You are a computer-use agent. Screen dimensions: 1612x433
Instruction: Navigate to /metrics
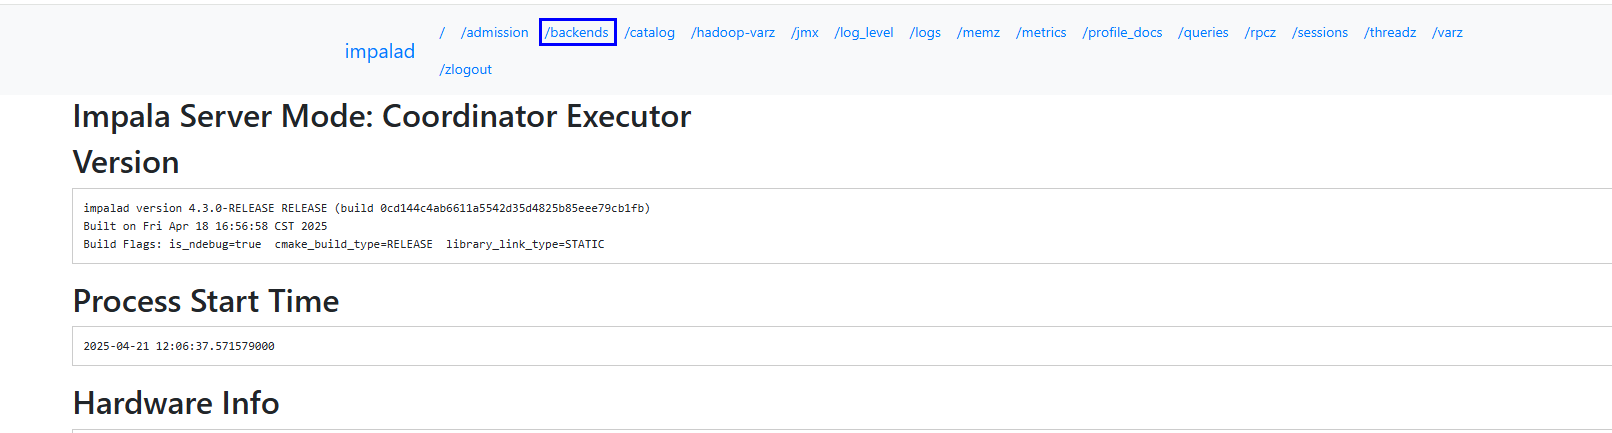point(1041,32)
